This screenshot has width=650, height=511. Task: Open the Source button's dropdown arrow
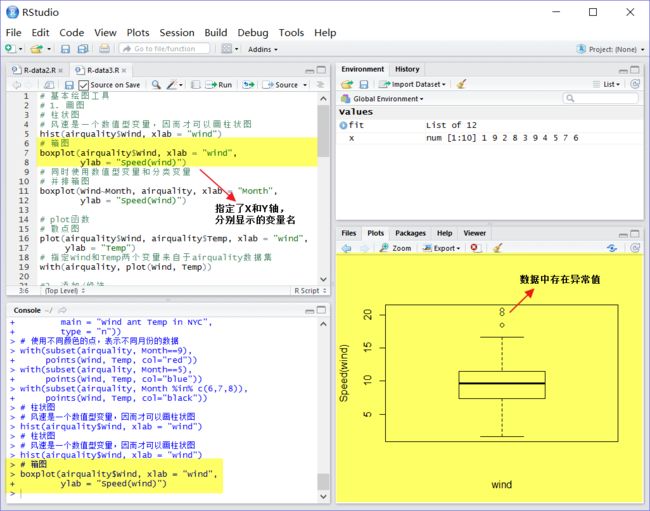(305, 85)
